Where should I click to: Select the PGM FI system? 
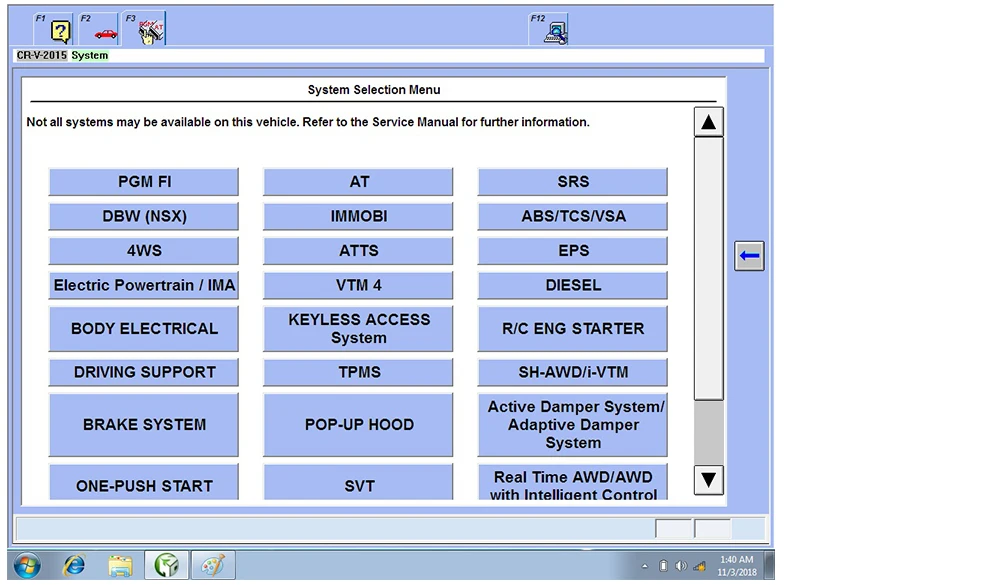[144, 182]
